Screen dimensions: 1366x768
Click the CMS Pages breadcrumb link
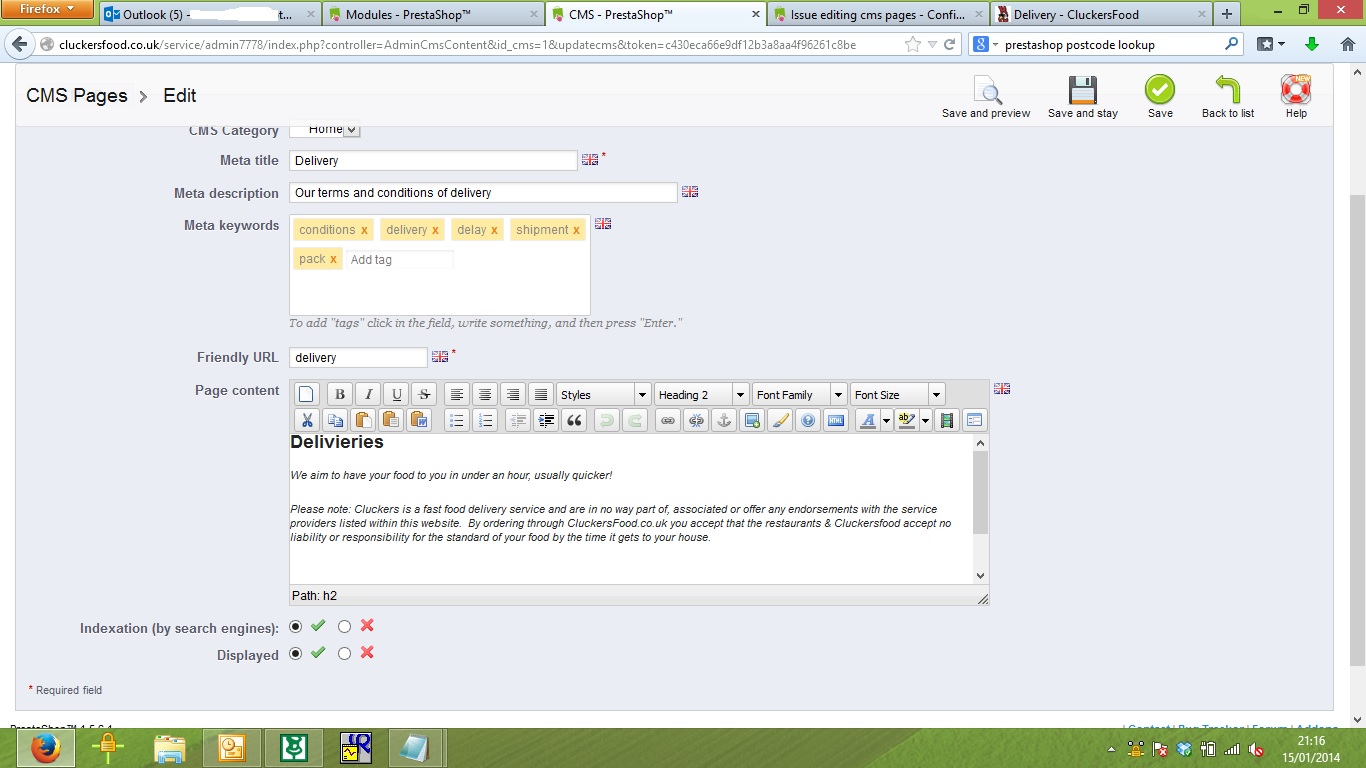coord(77,96)
